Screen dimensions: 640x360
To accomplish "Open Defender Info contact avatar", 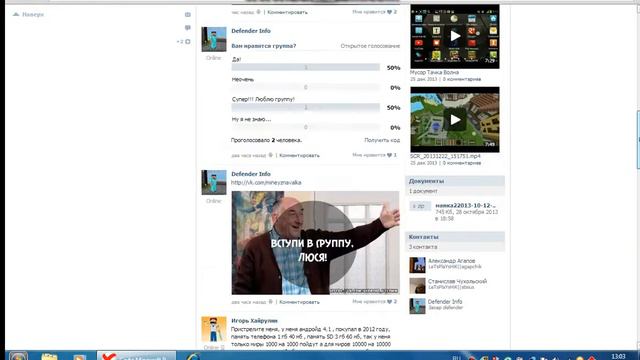I will click(417, 306).
